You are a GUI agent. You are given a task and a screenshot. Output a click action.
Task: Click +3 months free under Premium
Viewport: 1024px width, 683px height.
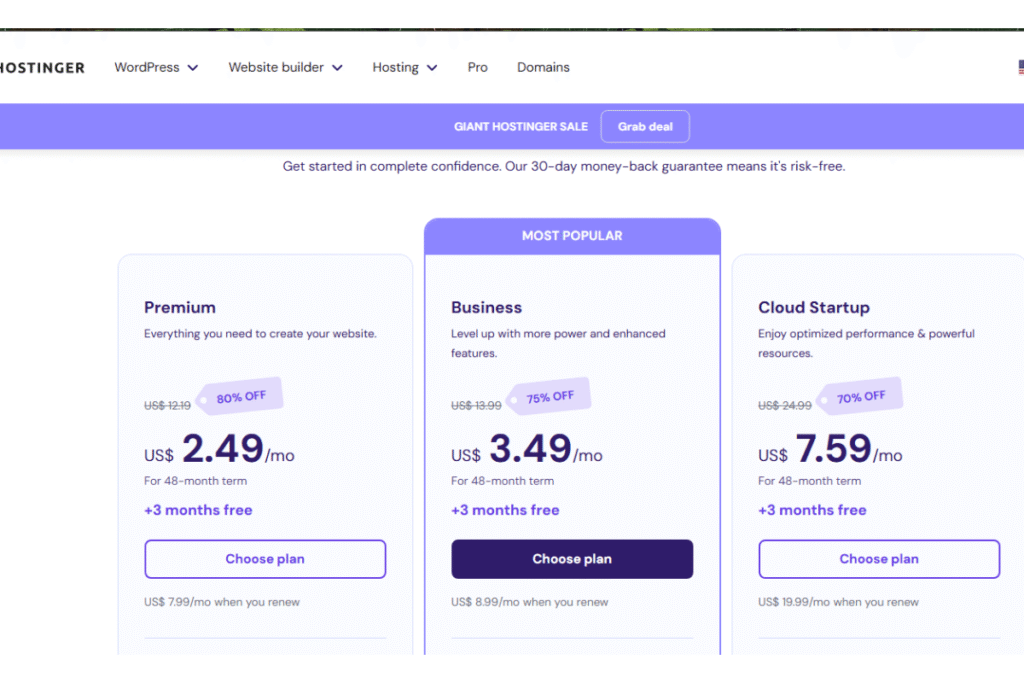tap(198, 510)
